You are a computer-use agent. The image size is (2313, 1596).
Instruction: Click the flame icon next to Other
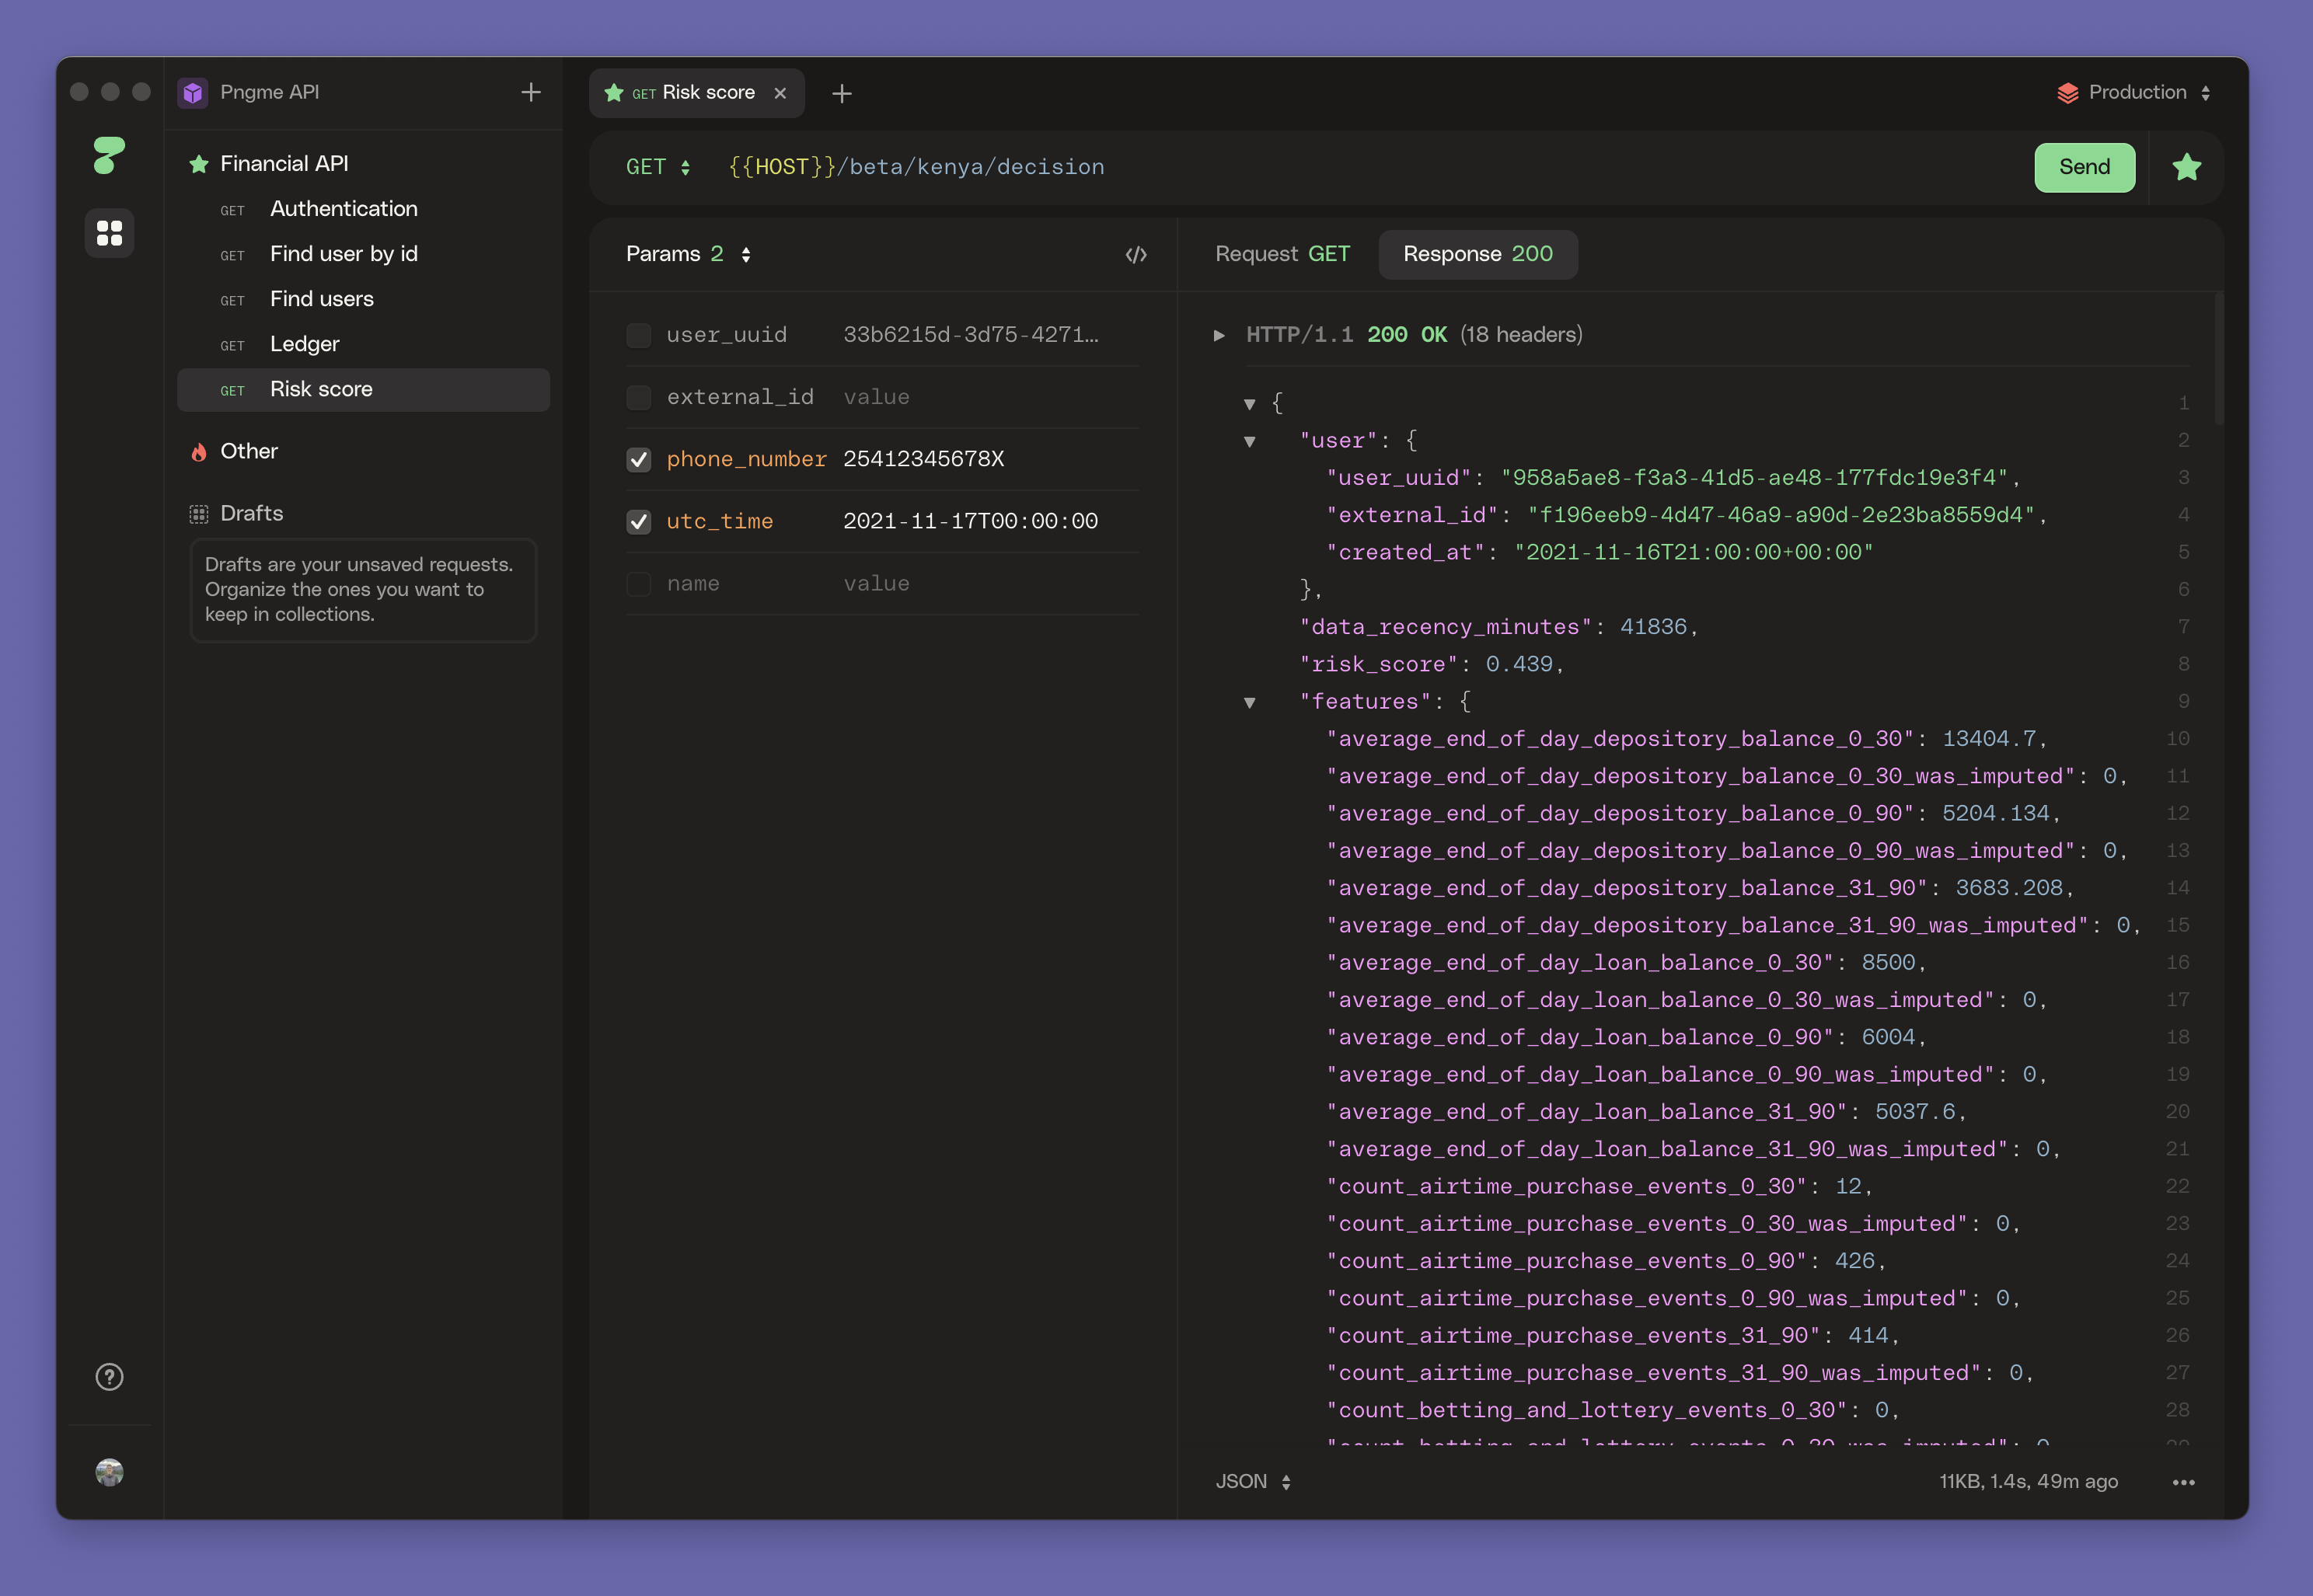198,451
